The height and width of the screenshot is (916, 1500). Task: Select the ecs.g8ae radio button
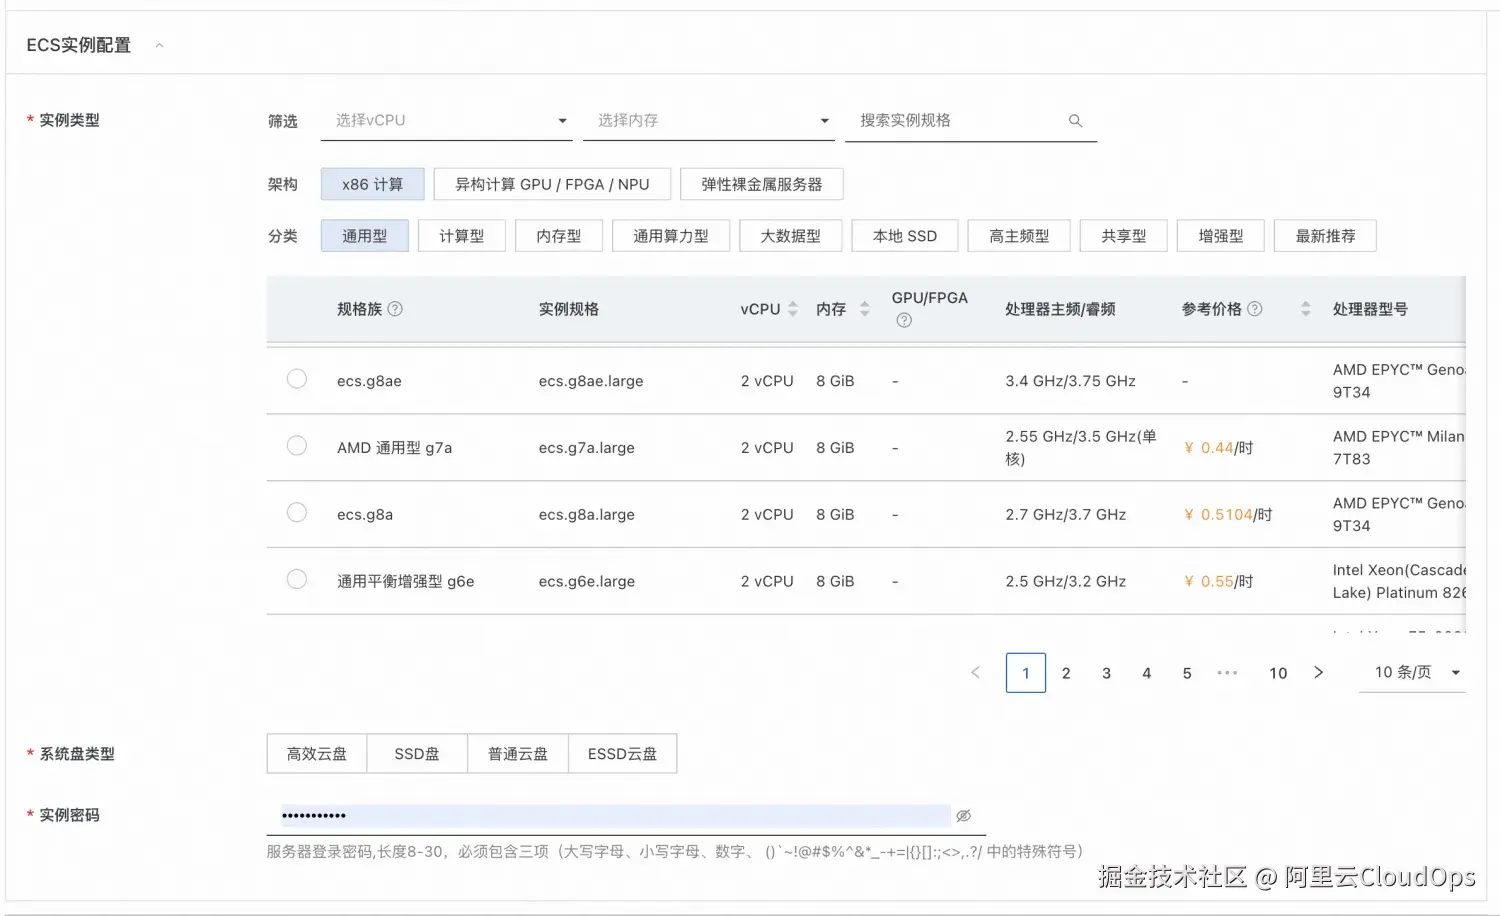pos(297,379)
